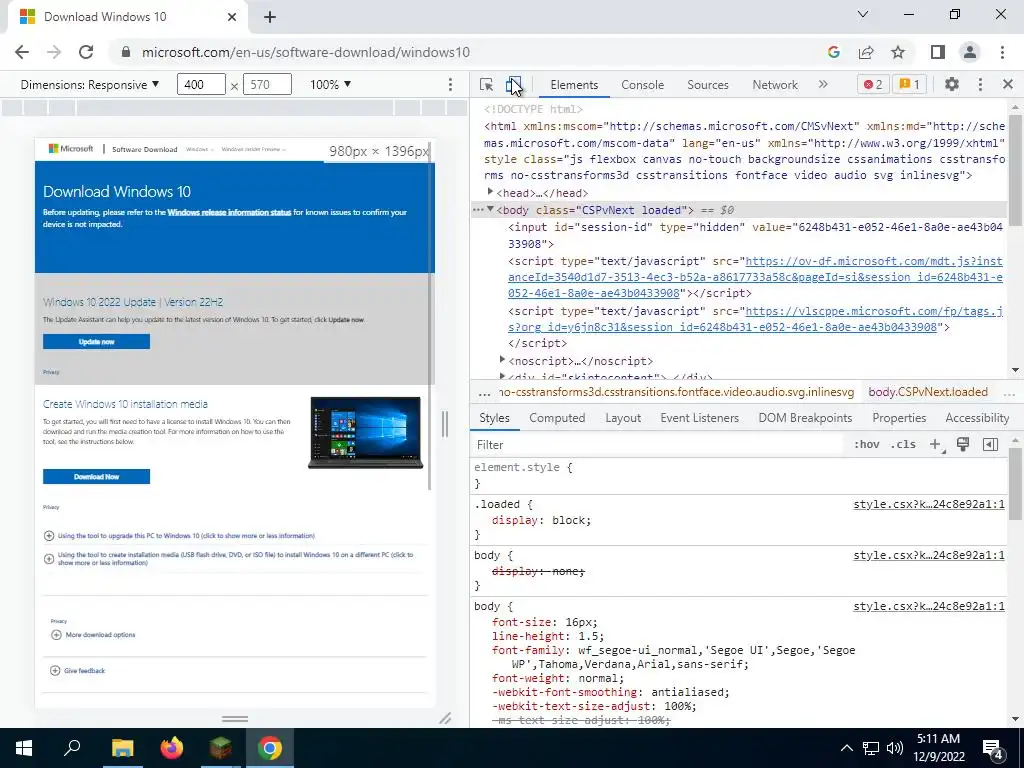Expand More download options
The height and width of the screenshot is (768, 1024).
coord(93,635)
